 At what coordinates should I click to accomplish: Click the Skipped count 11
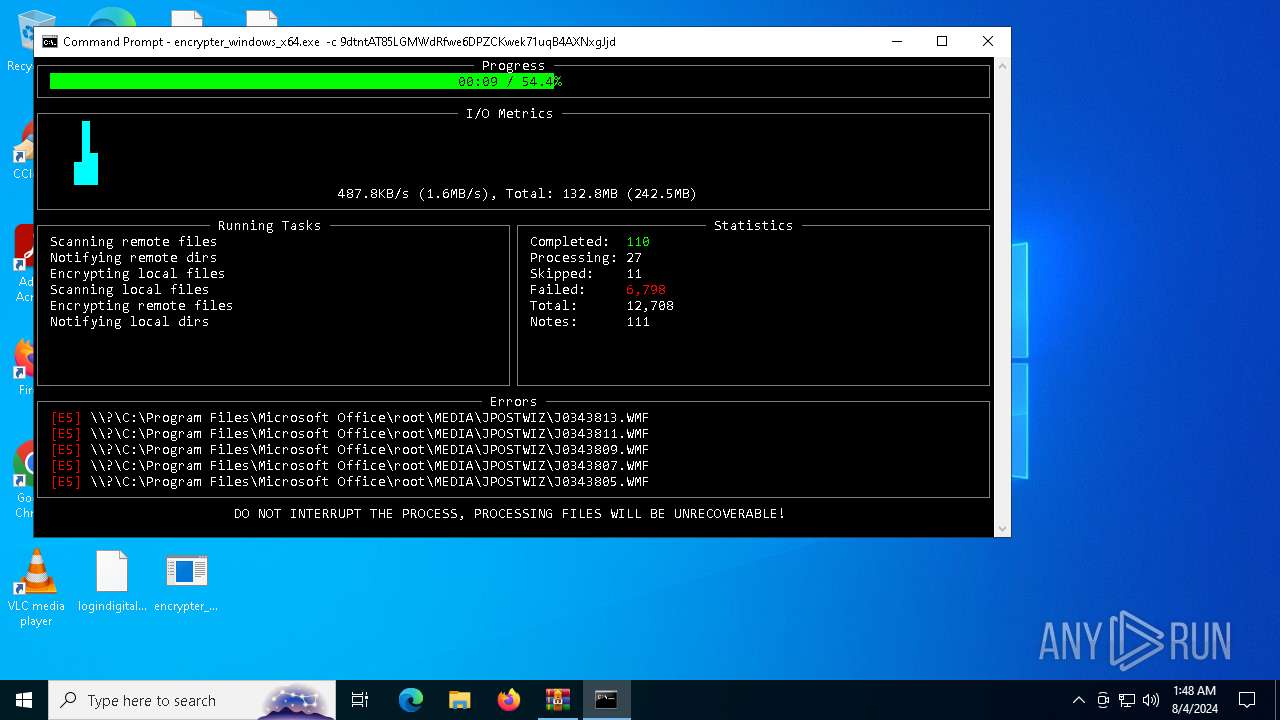(x=634, y=273)
